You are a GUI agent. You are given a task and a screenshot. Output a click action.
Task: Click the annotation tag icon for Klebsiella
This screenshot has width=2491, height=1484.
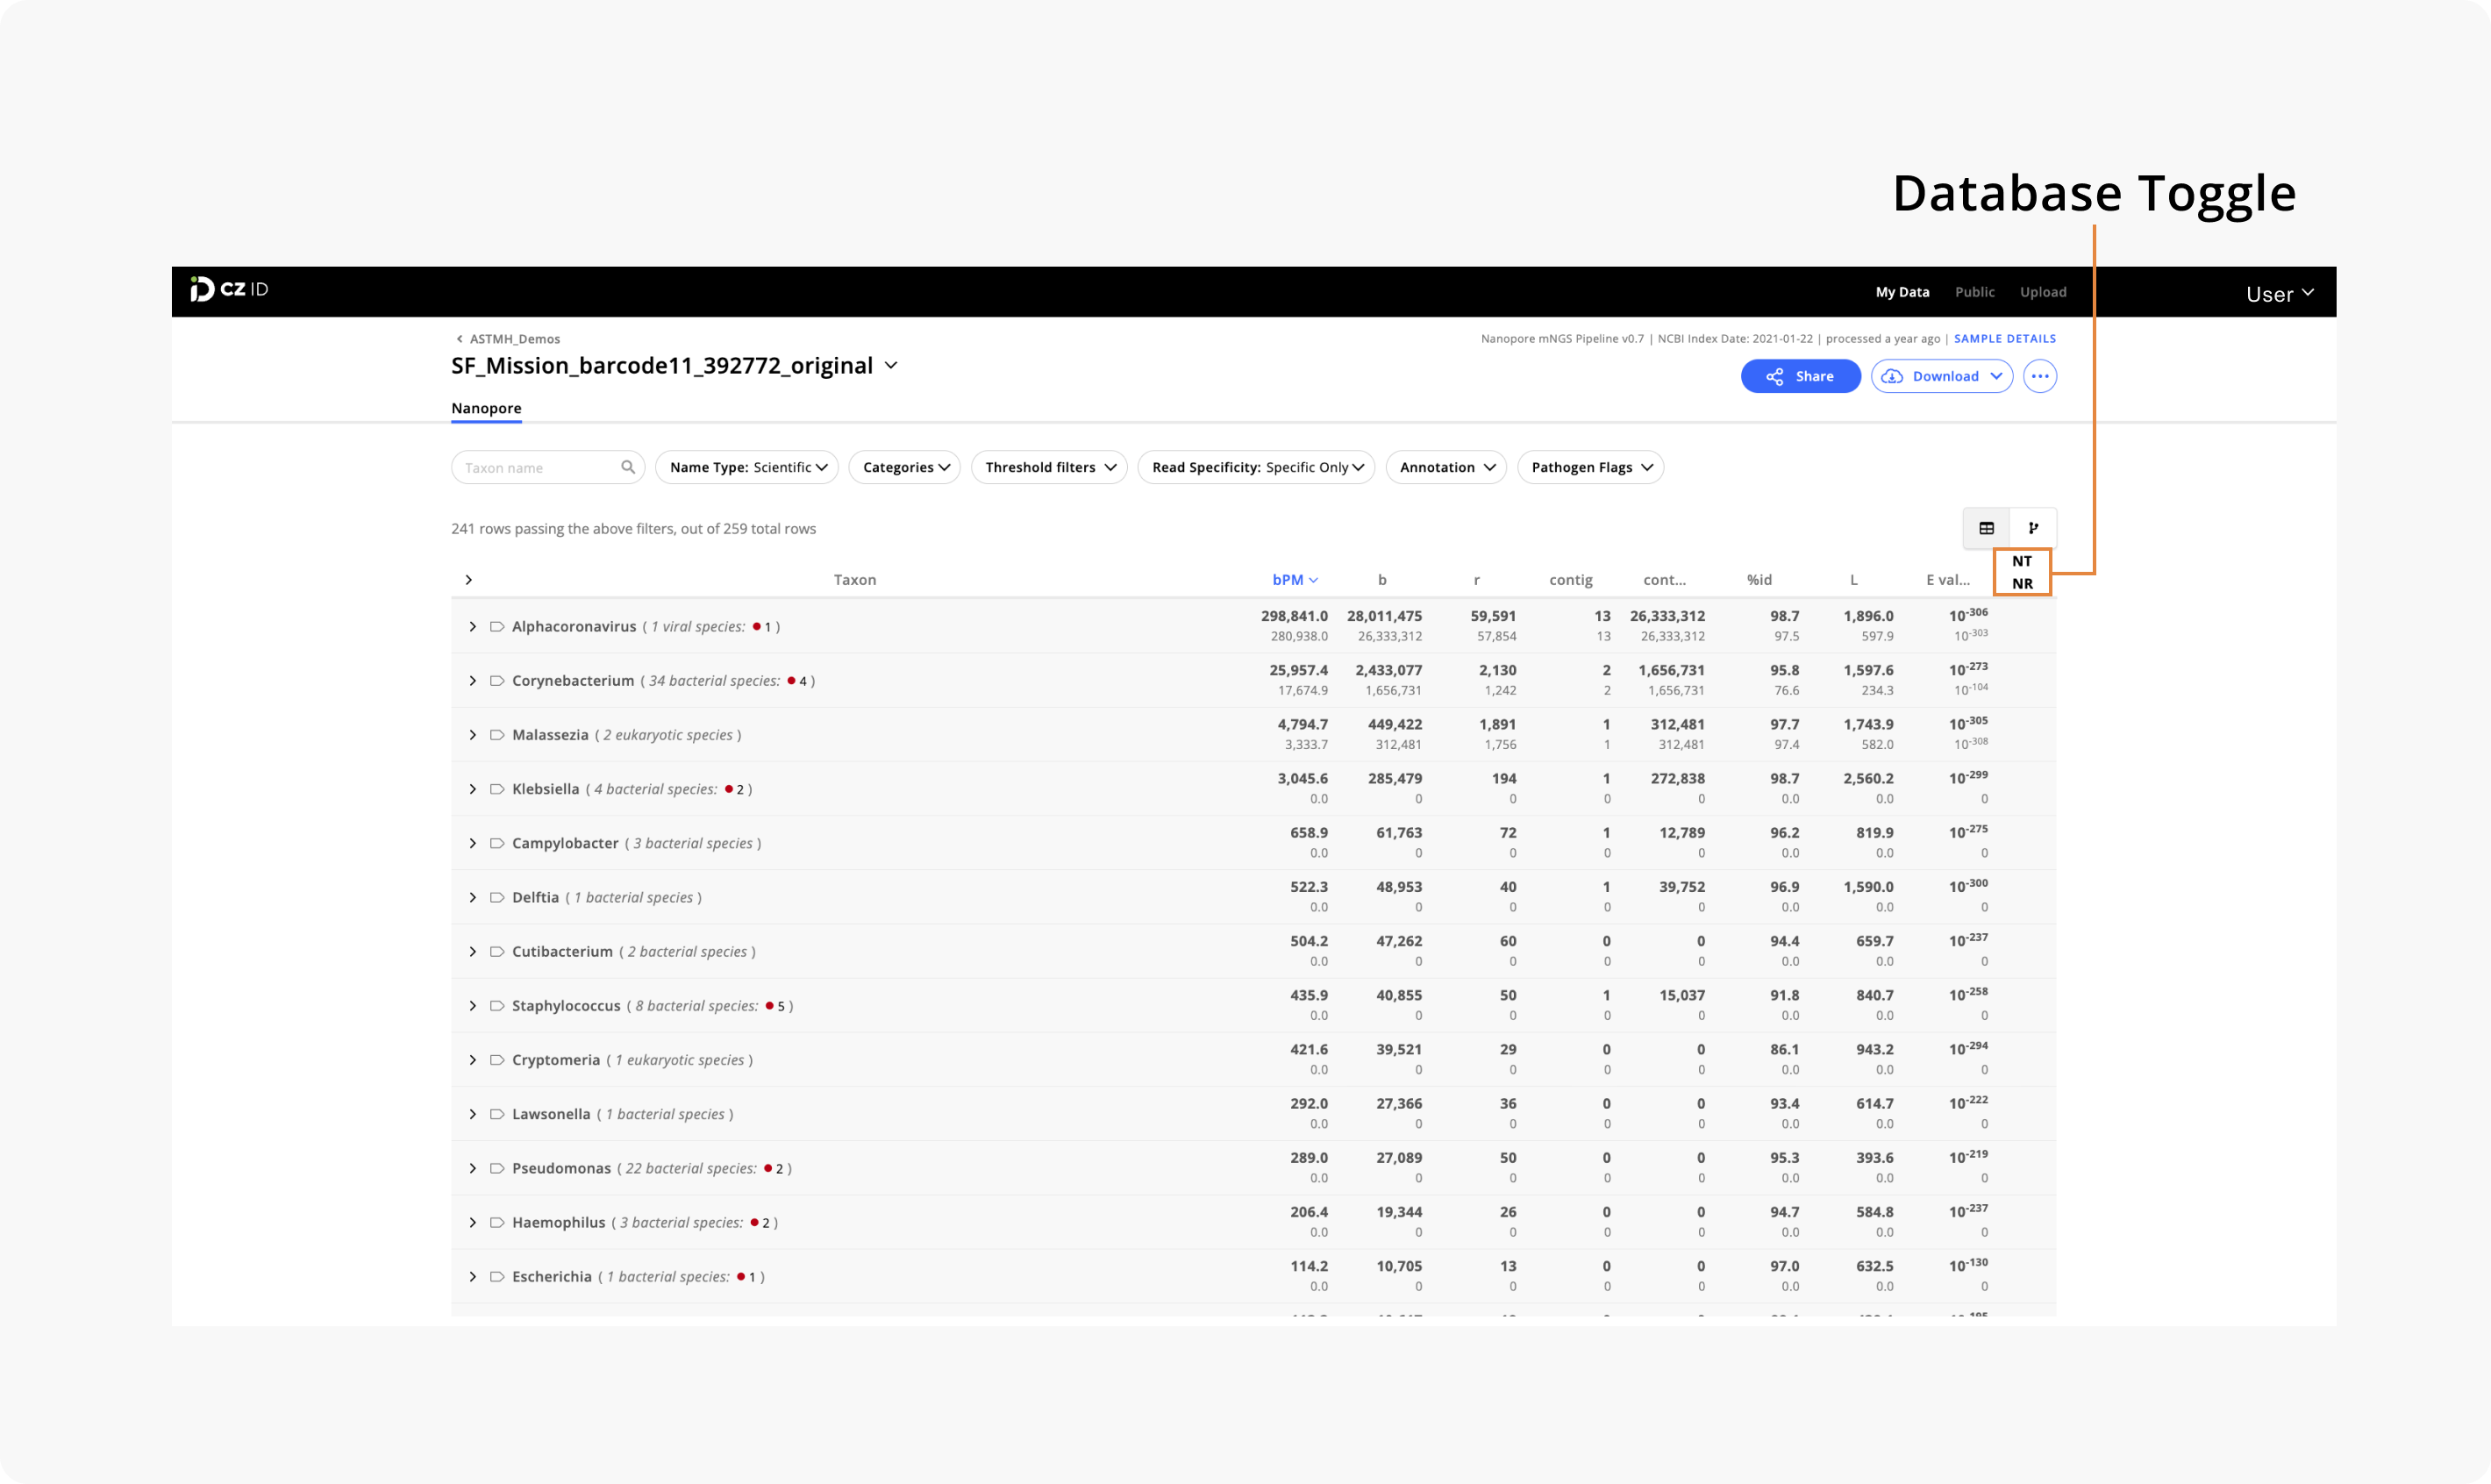(496, 789)
